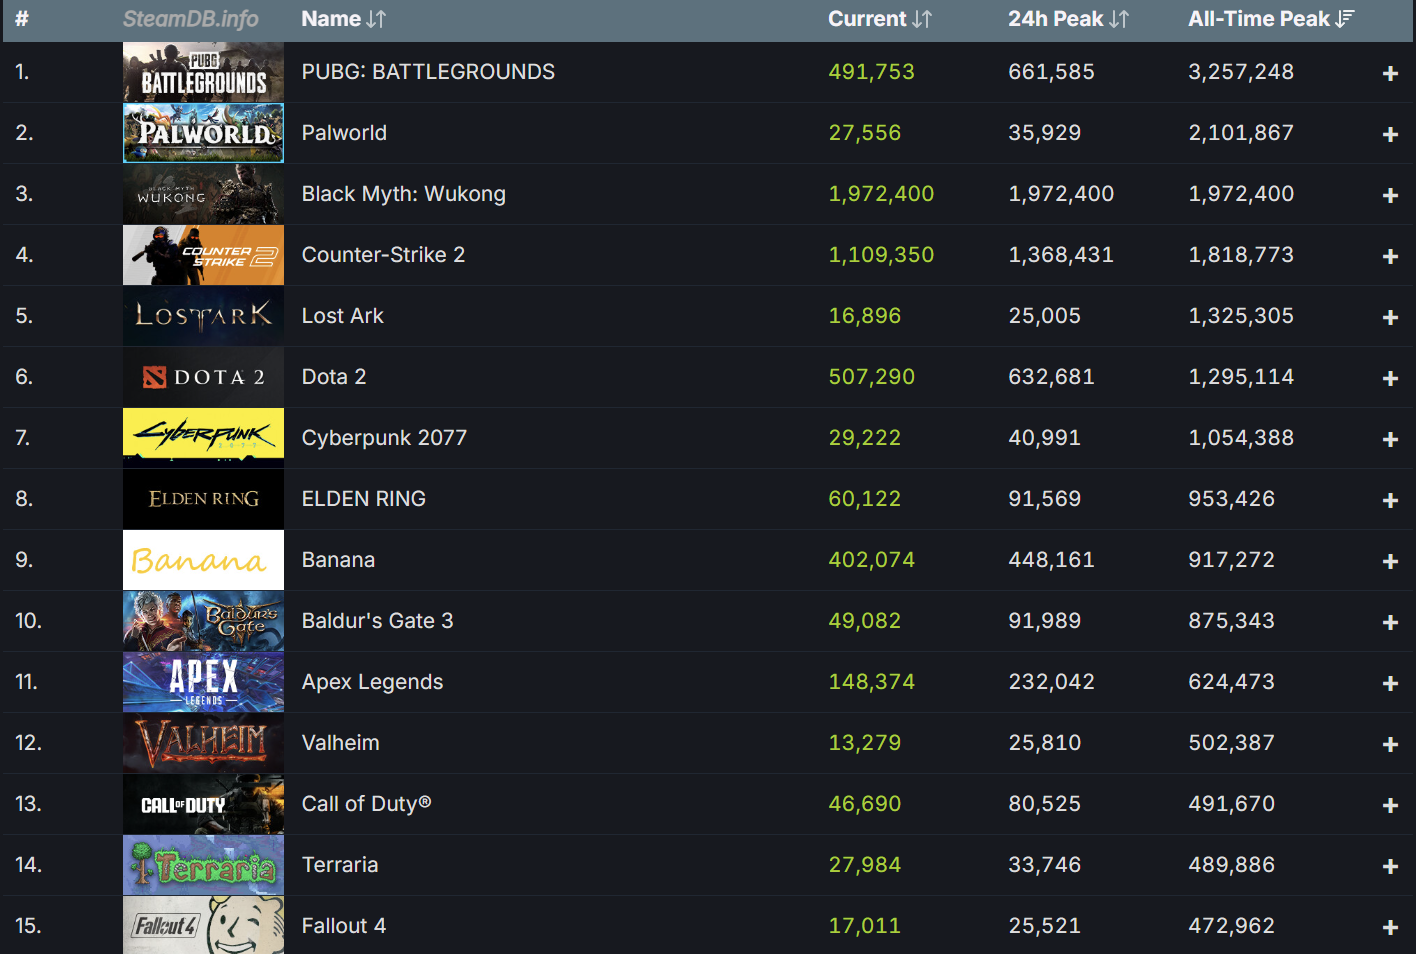Open the Baldur's Gate 3 thumbnail

pos(203,621)
